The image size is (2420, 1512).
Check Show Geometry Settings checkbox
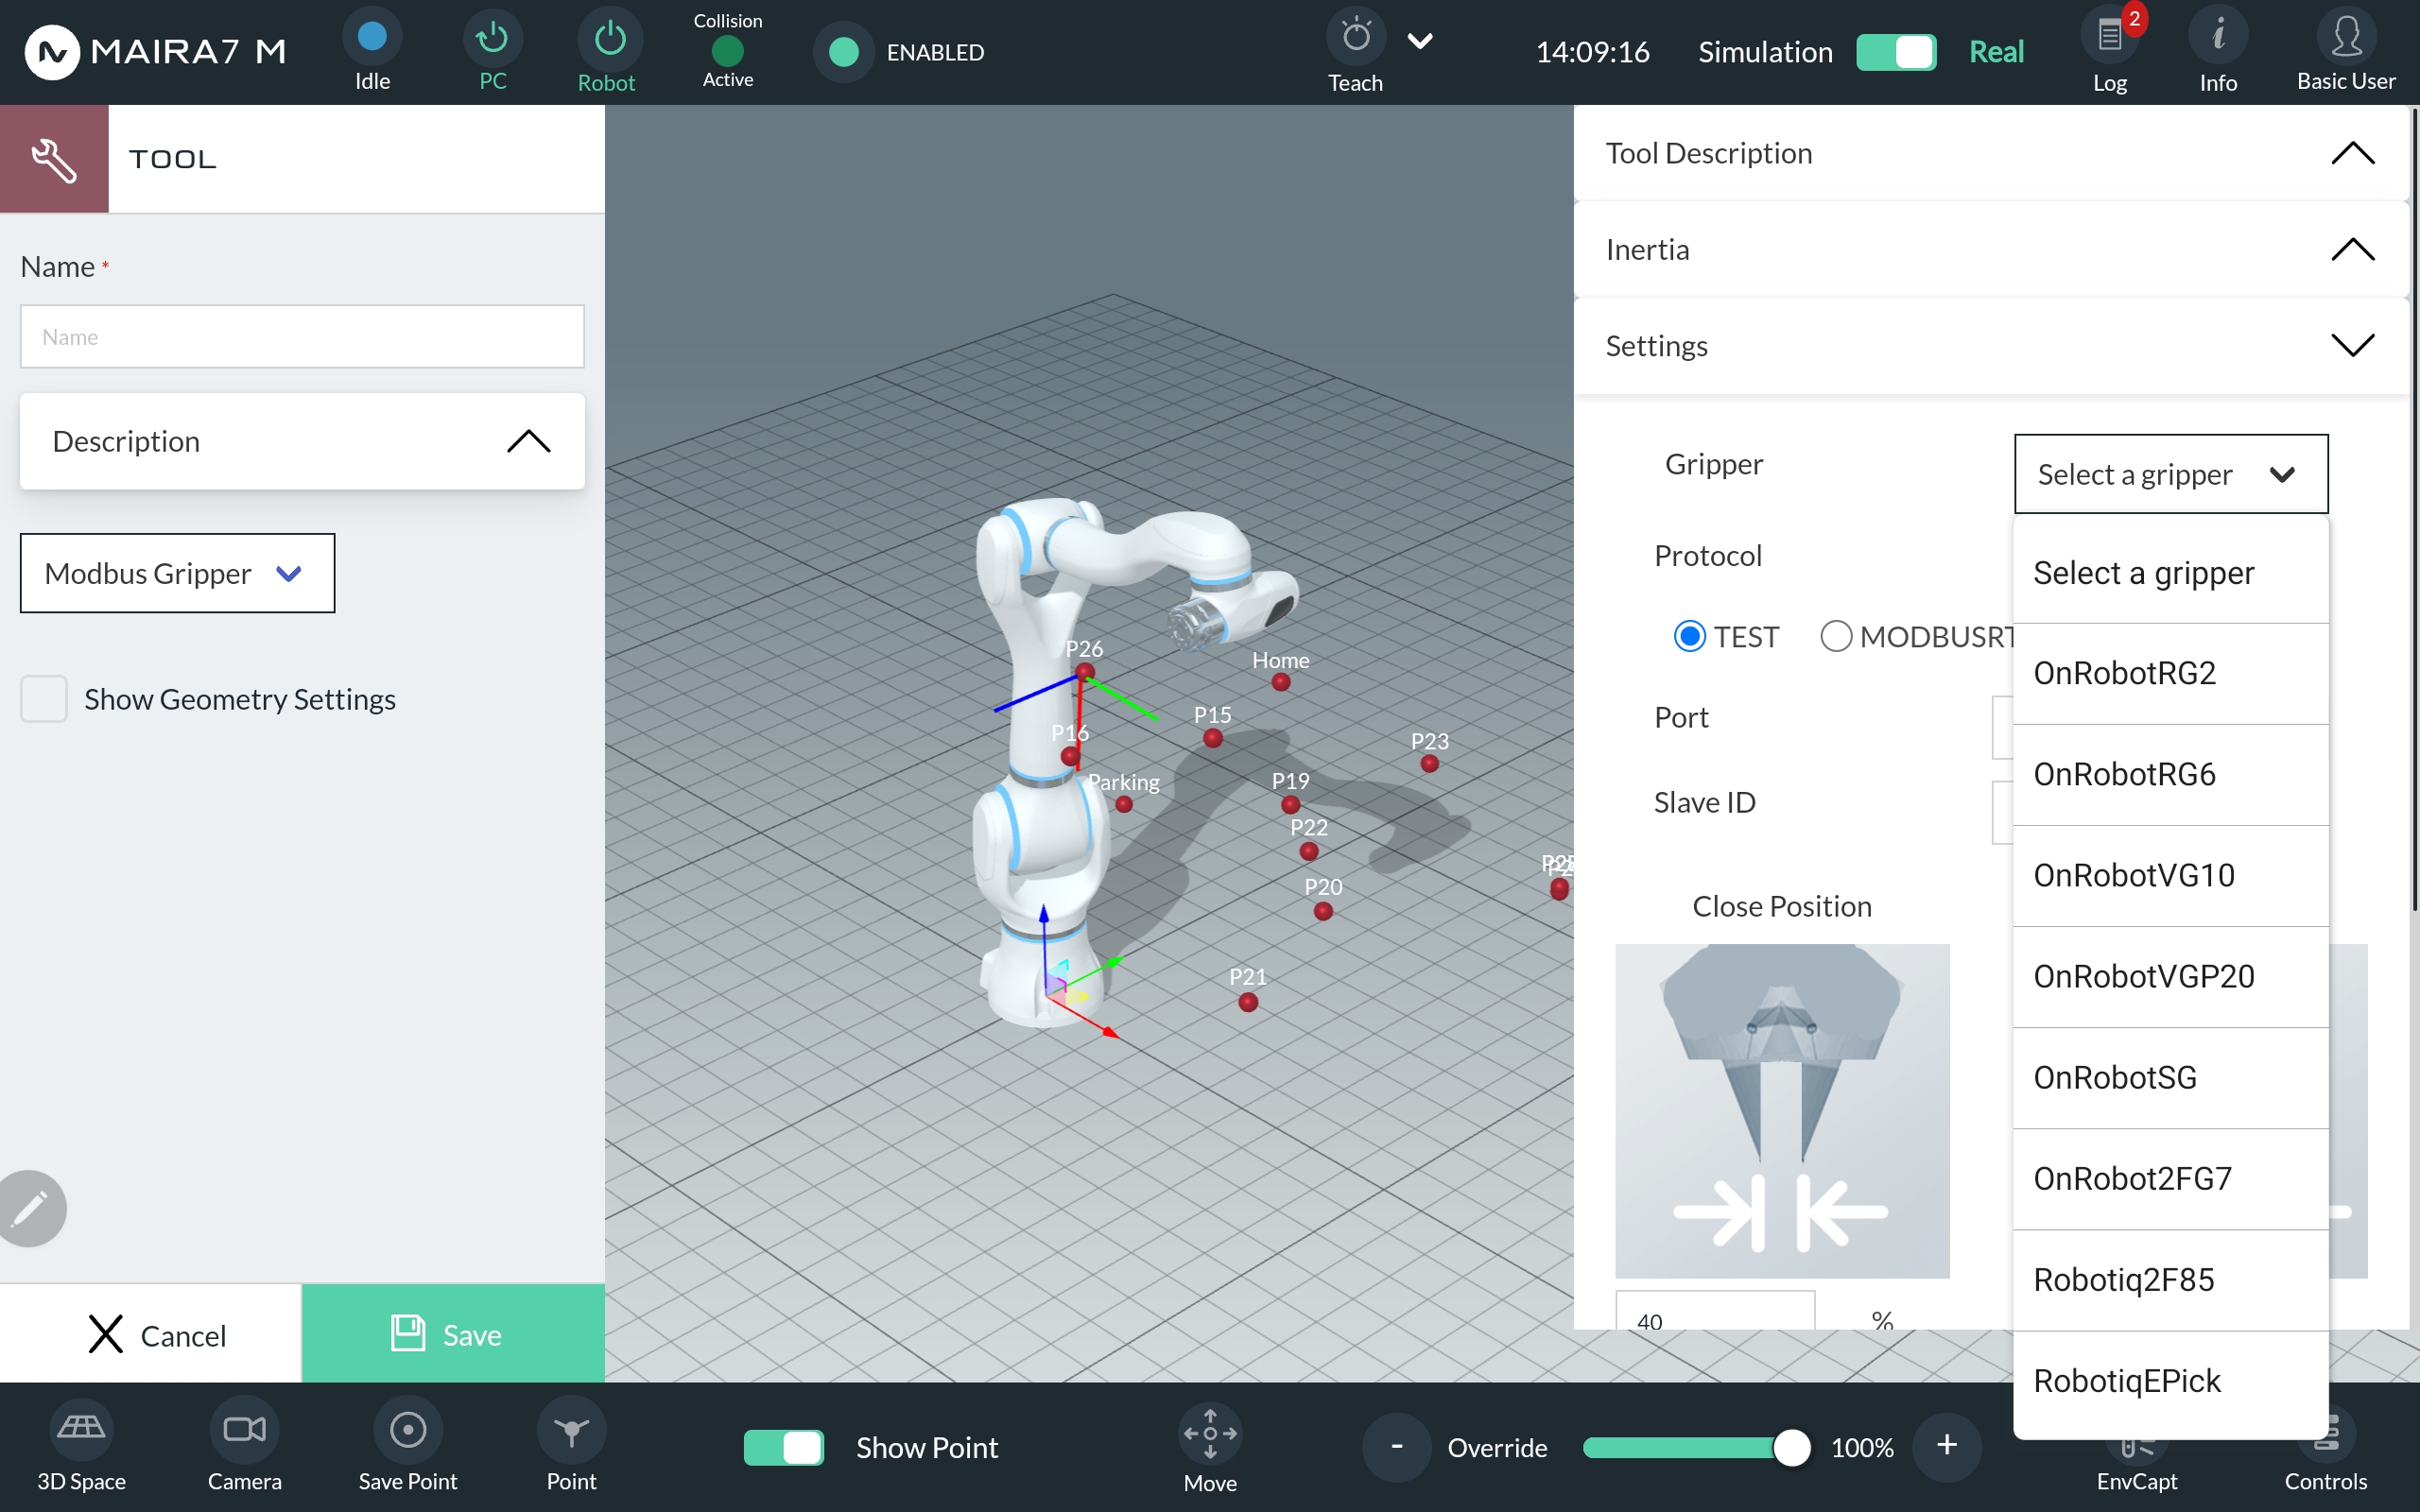pos(44,698)
